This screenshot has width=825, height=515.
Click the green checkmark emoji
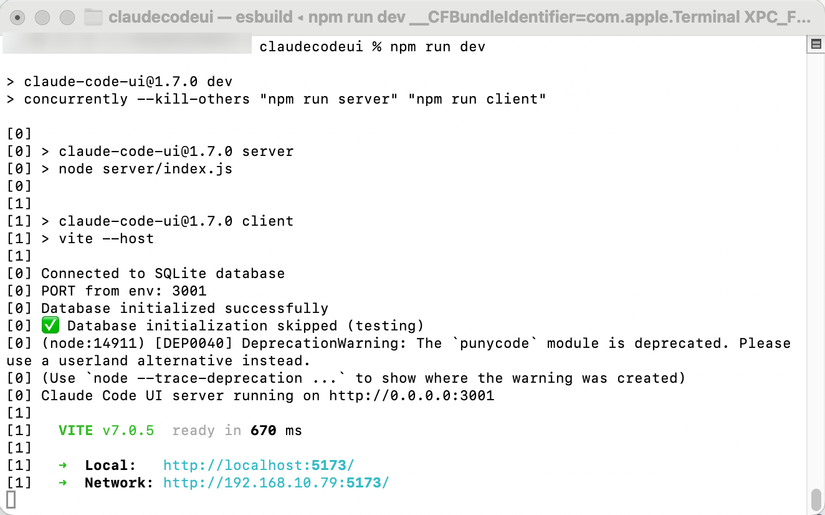(x=50, y=325)
